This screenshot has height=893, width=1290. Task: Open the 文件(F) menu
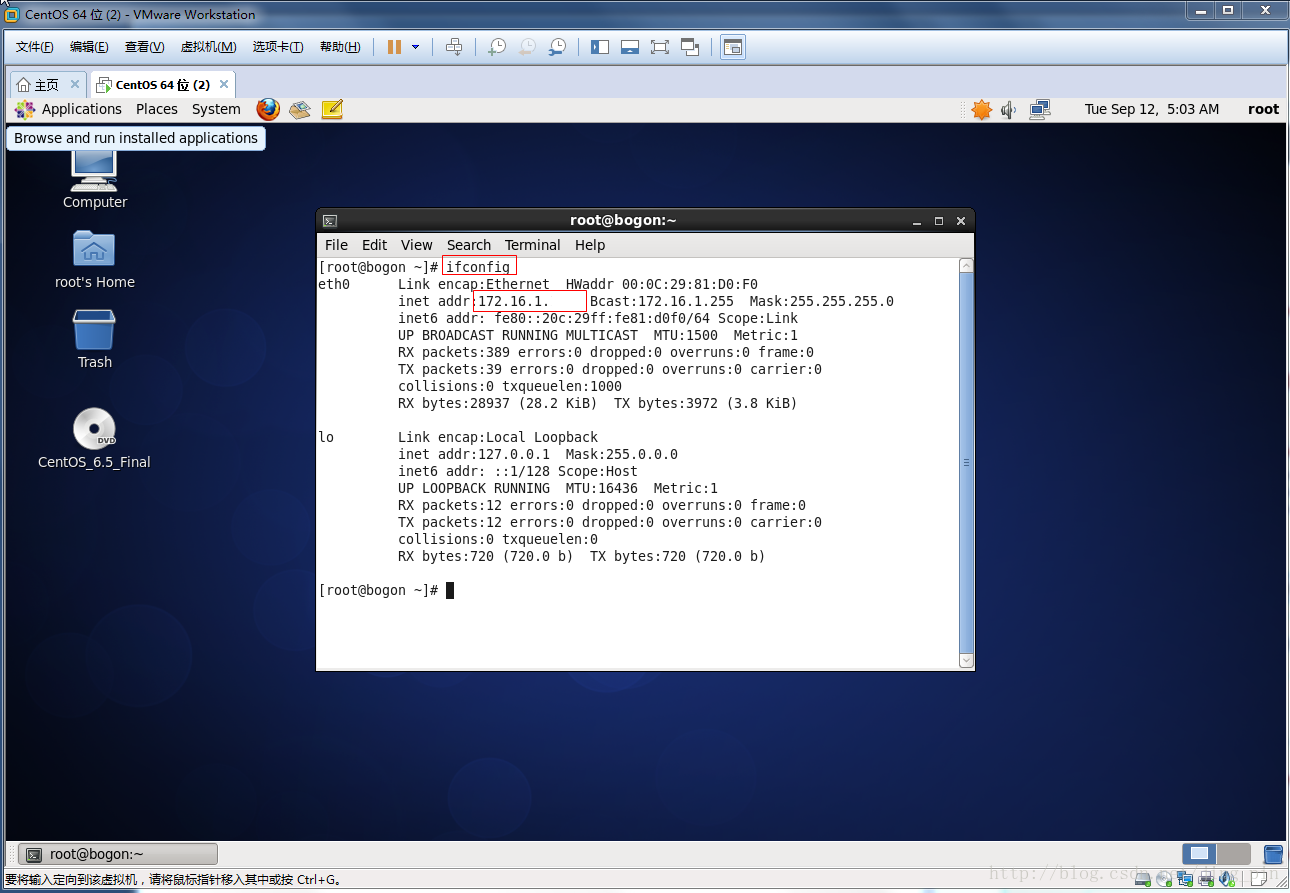point(35,47)
